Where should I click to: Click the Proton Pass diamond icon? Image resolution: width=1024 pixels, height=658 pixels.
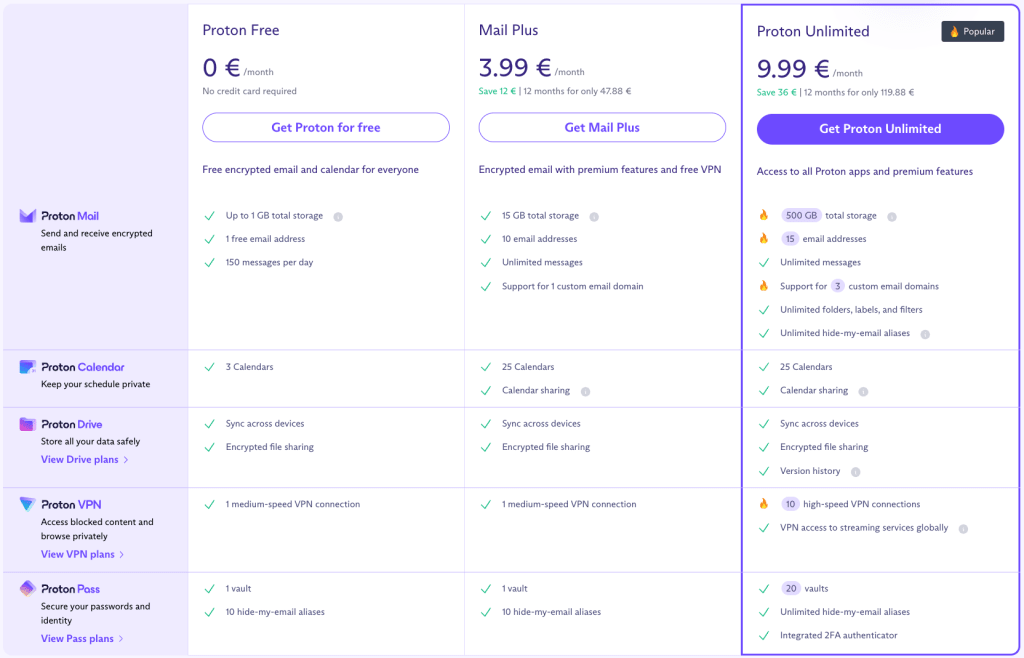point(27,589)
